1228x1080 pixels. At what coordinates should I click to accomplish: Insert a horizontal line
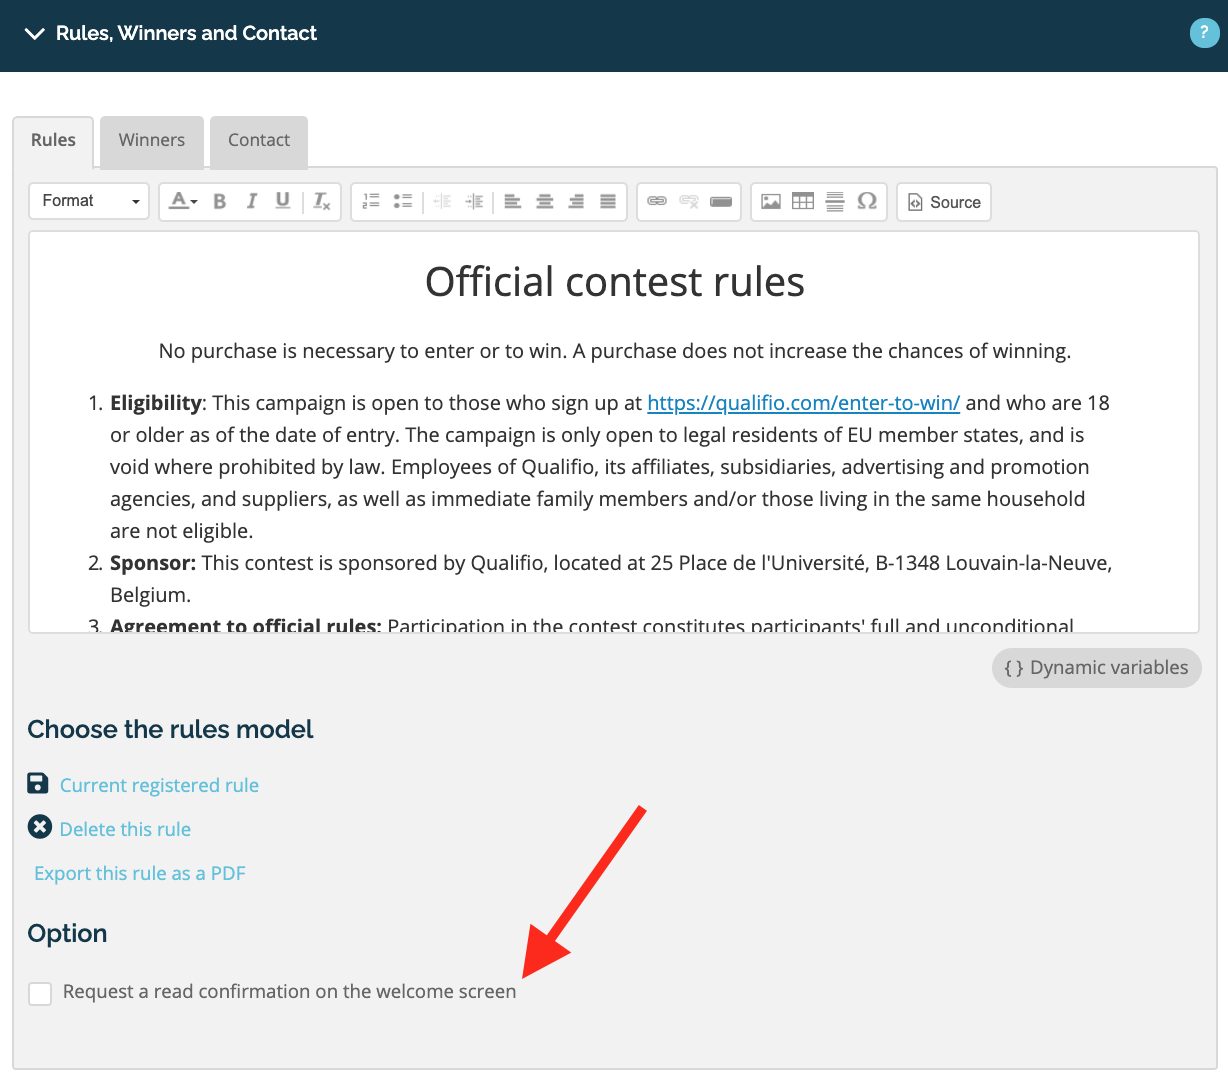coord(835,201)
